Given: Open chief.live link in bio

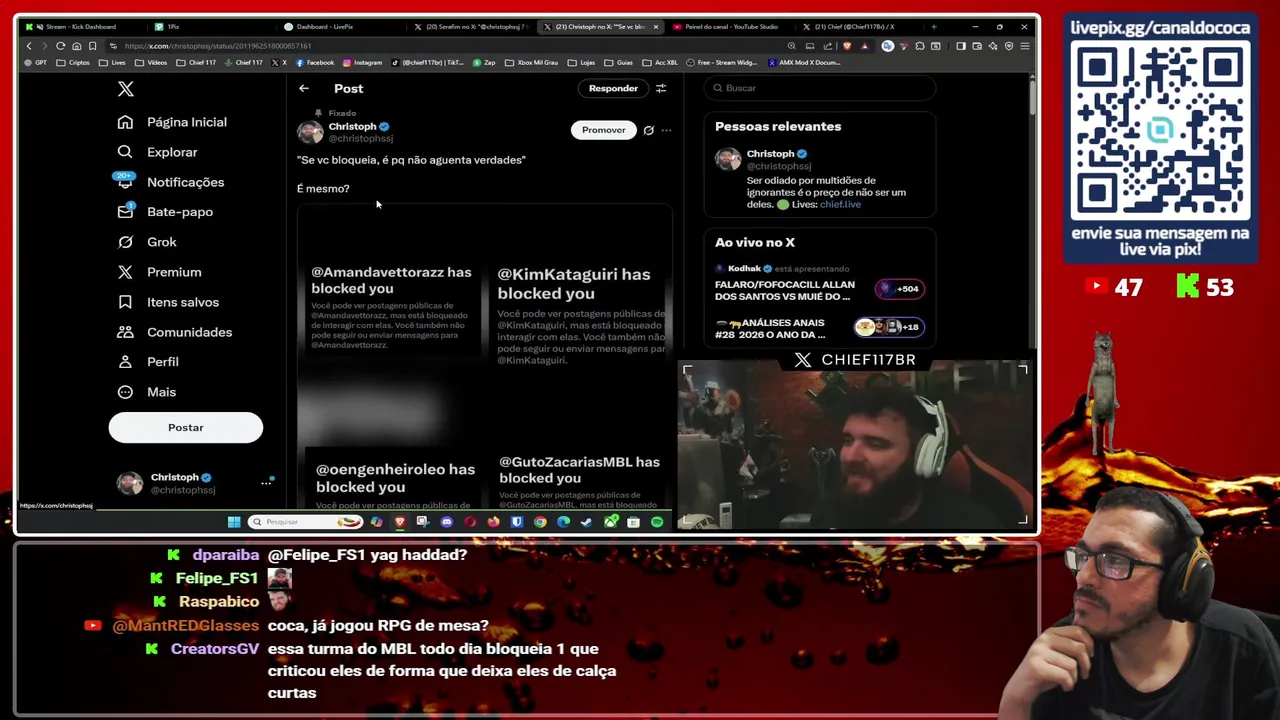Looking at the screenshot, I should tap(840, 204).
